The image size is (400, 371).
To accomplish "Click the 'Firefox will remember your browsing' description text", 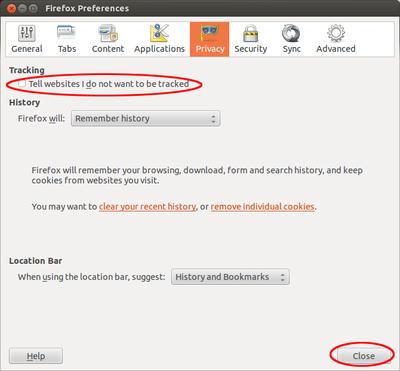I will pos(197,175).
